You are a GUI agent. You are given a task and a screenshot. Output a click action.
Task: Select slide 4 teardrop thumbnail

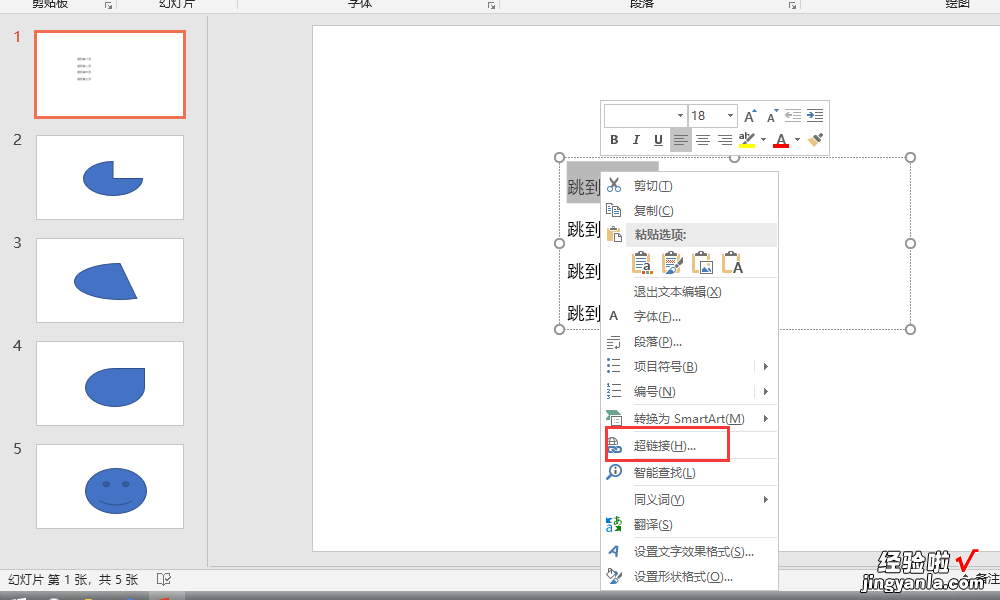[x=110, y=383]
